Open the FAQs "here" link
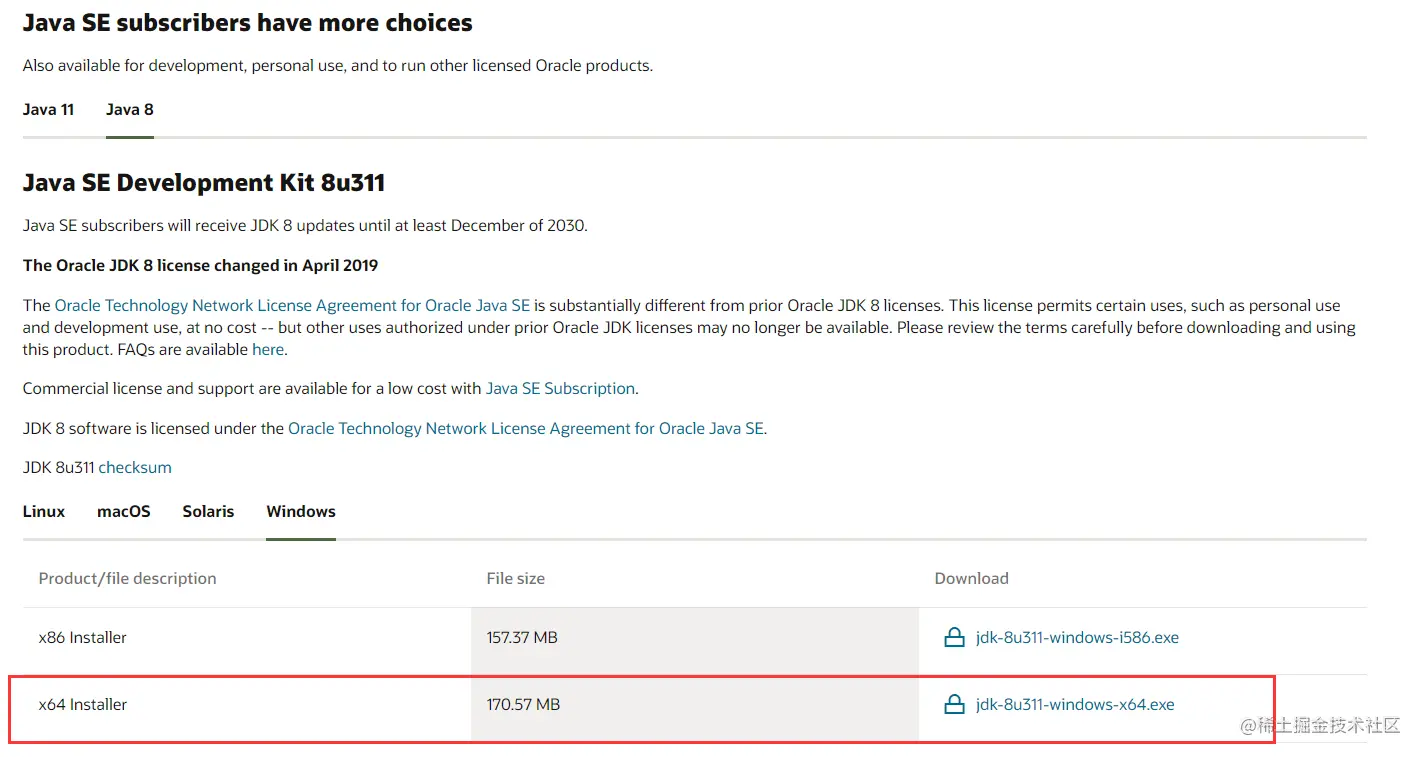This screenshot has height=757, width=1422. click(x=268, y=350)
